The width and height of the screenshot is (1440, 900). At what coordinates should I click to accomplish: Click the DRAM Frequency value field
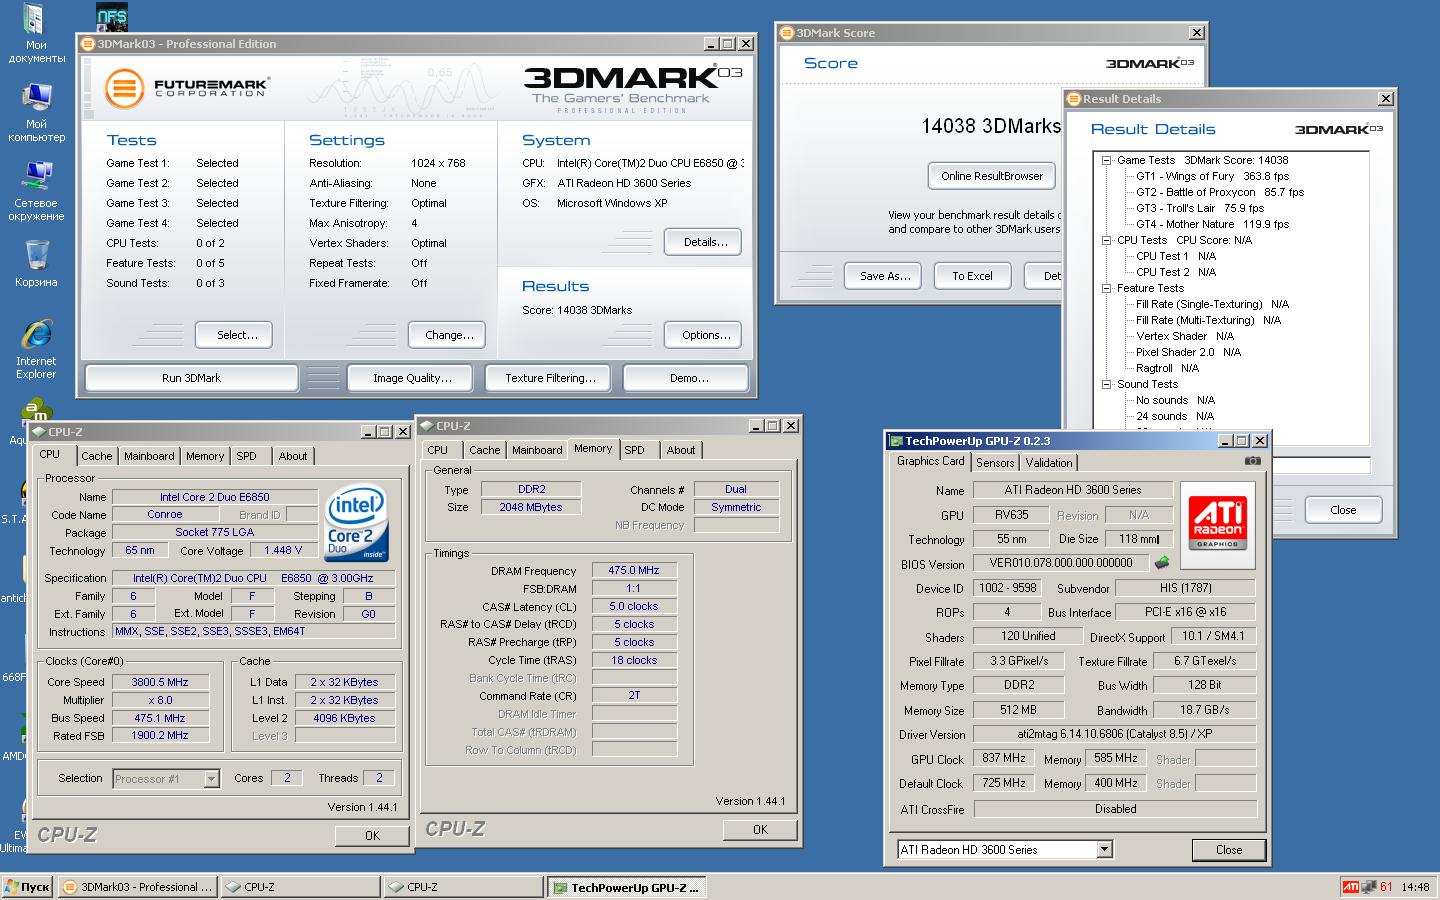pos(634,570)
